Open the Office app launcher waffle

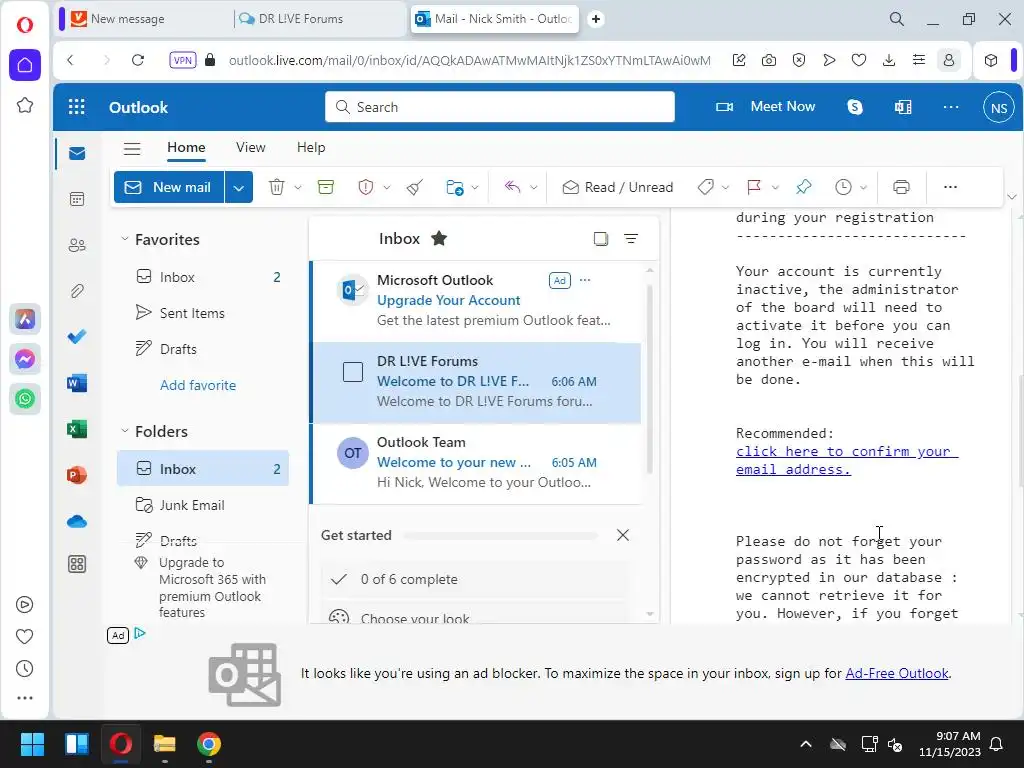pyautogui.click(x=76, y=107)
